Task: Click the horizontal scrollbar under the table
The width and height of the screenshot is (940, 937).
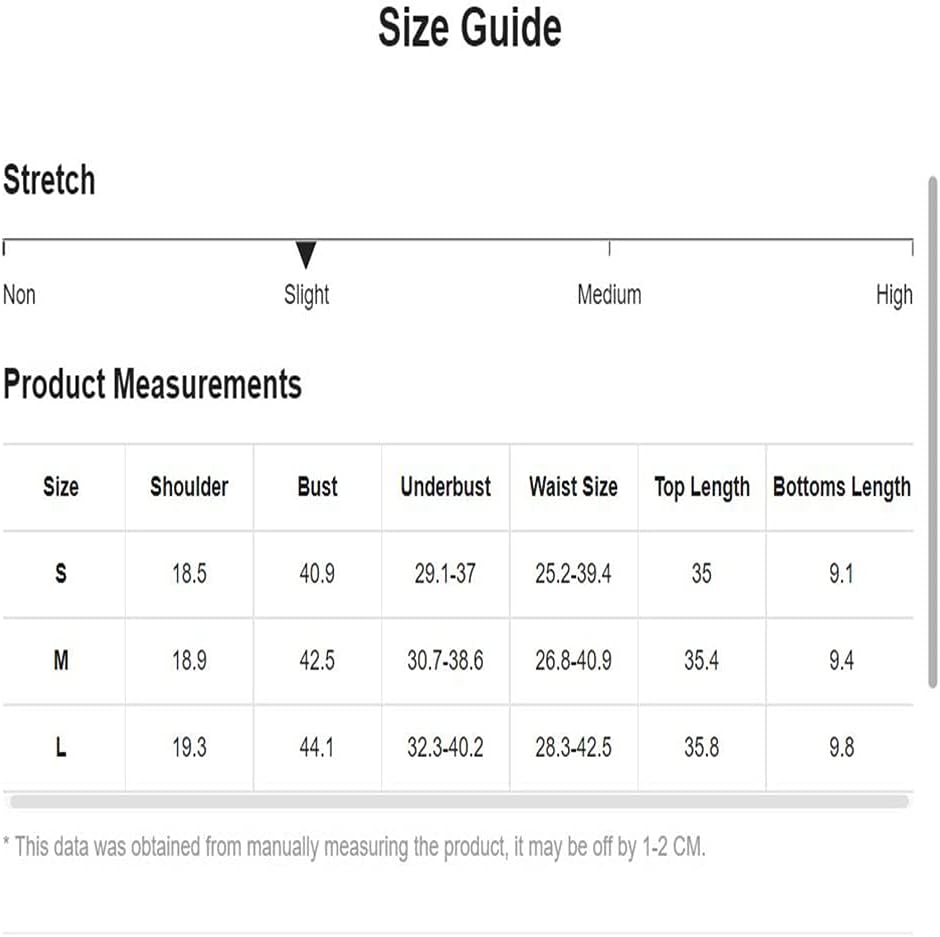Action: pyautogui.click(x=458, y=801)
